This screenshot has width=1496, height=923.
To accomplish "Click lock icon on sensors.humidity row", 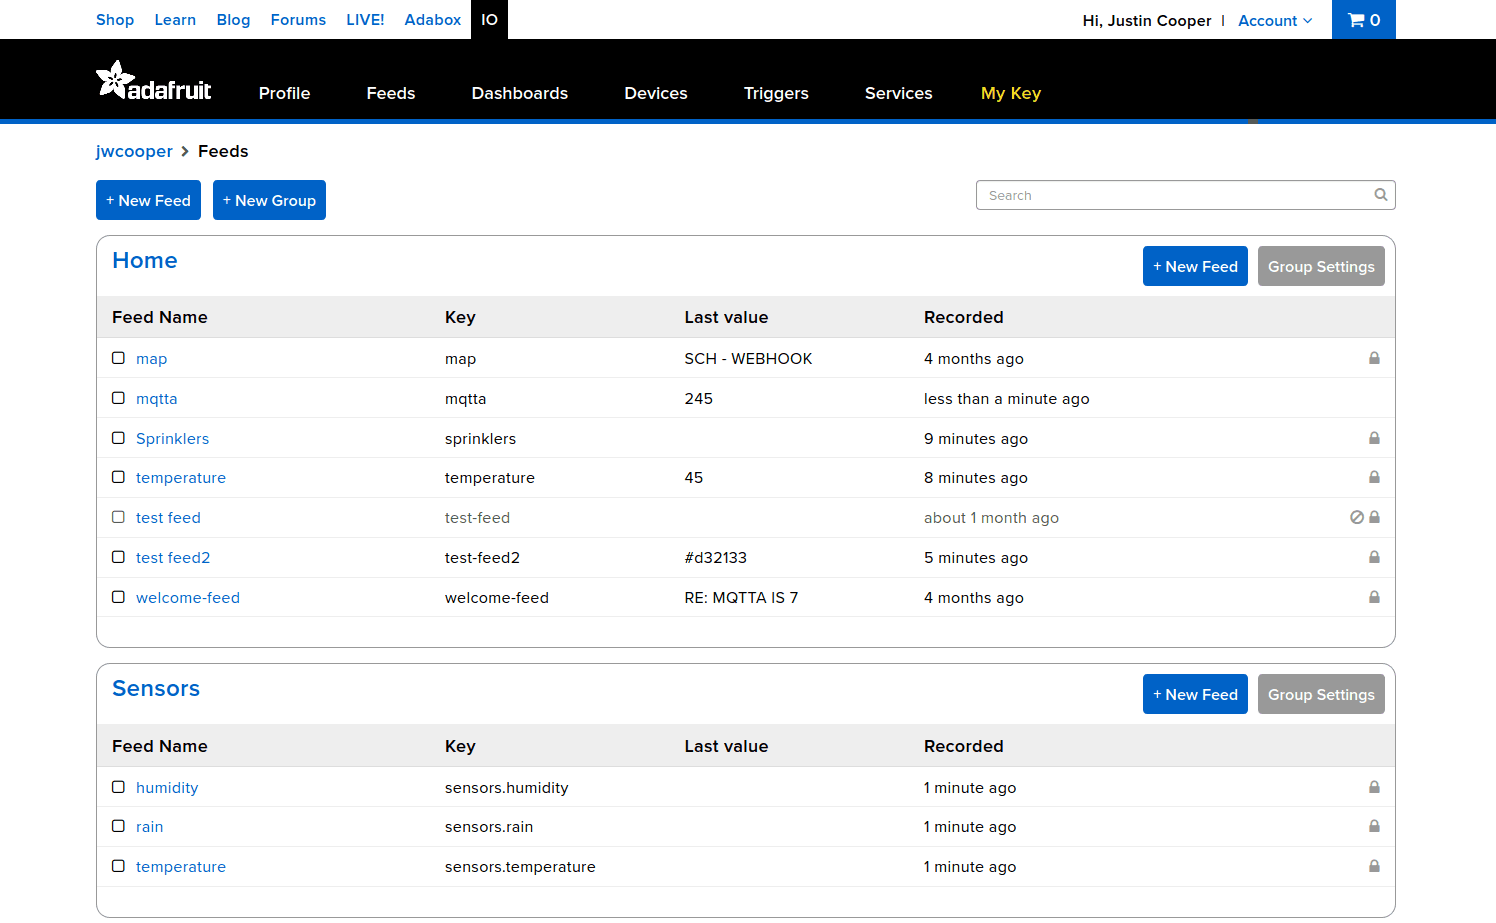I will [1374, 787].
